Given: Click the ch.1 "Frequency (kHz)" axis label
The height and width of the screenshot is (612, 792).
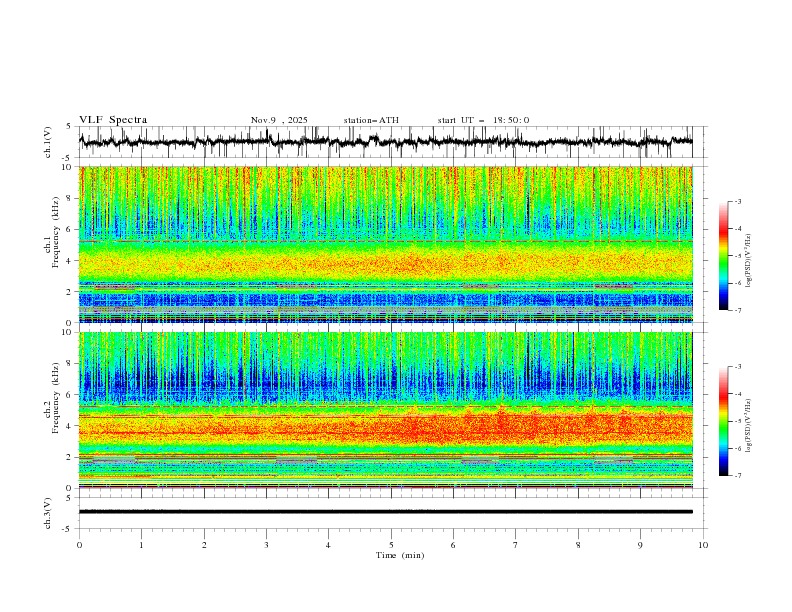Looking at the screenshot, I should [56, 232].
